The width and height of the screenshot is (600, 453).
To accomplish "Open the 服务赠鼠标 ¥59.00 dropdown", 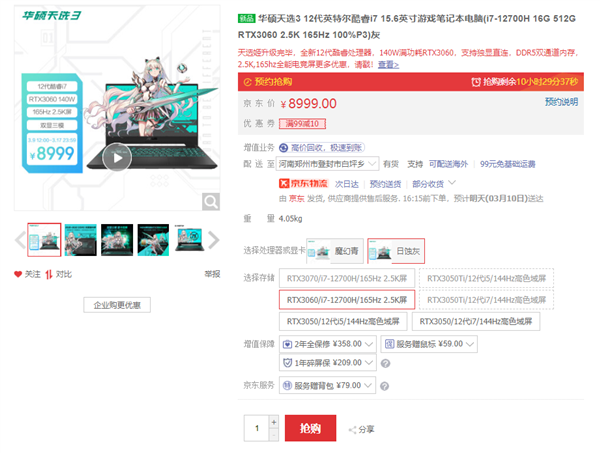I will click(429, 344).
